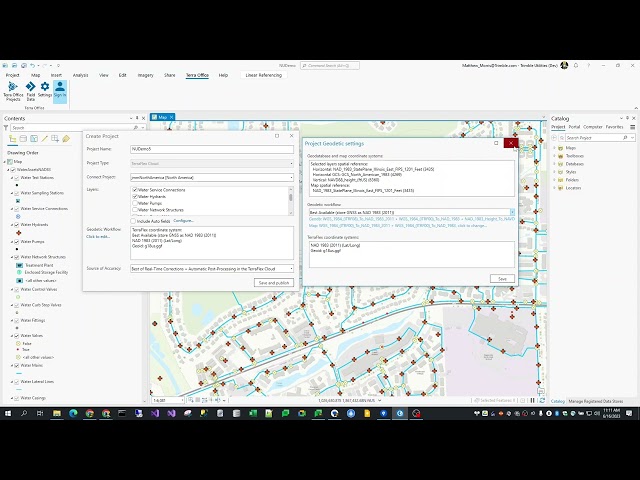The image size is (640, 480).
Task: Switch to the Linear Referencing tab
Action: (x=264, y=75)
